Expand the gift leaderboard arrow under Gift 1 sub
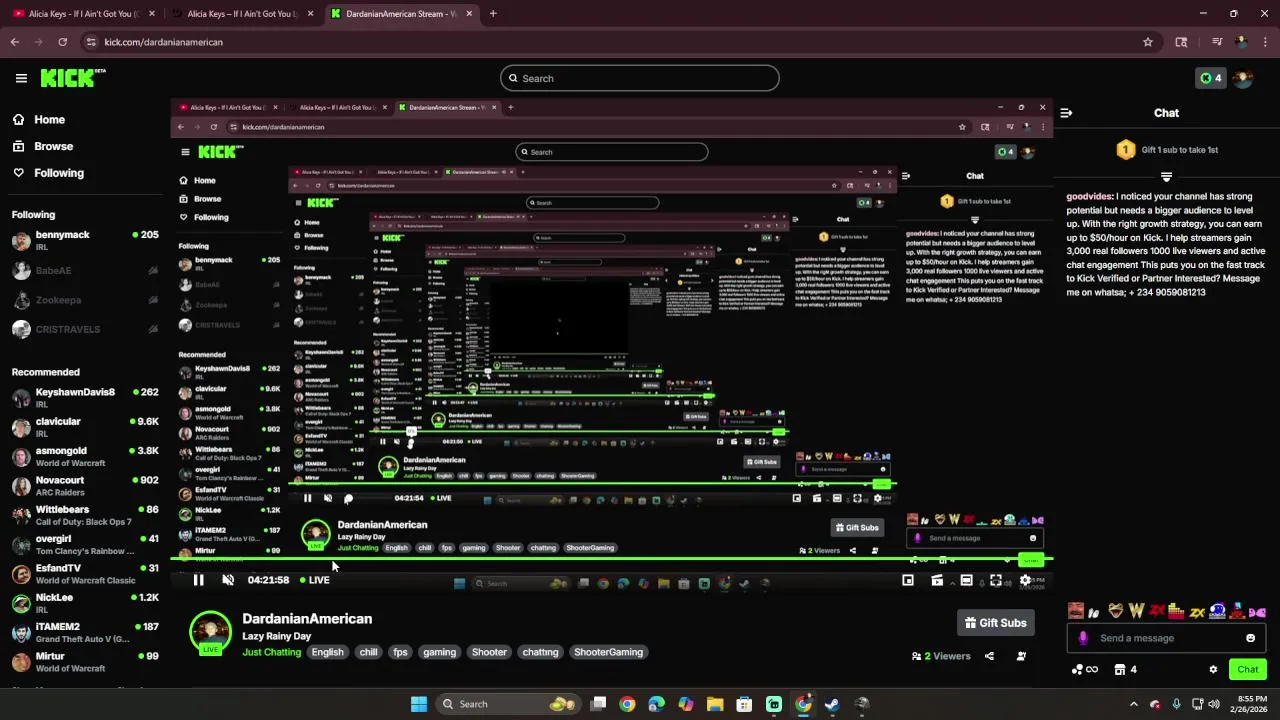 tap(1166, 176)
